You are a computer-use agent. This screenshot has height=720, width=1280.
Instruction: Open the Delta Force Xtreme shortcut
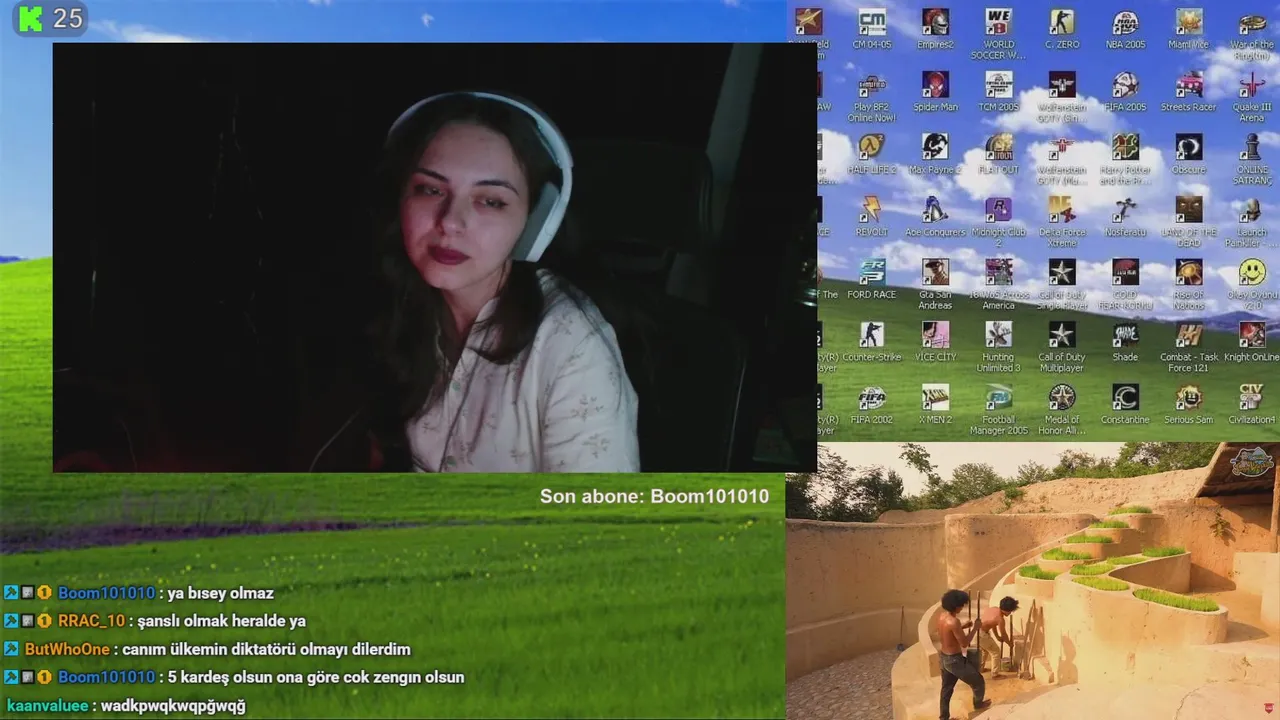pos(1062,222)
